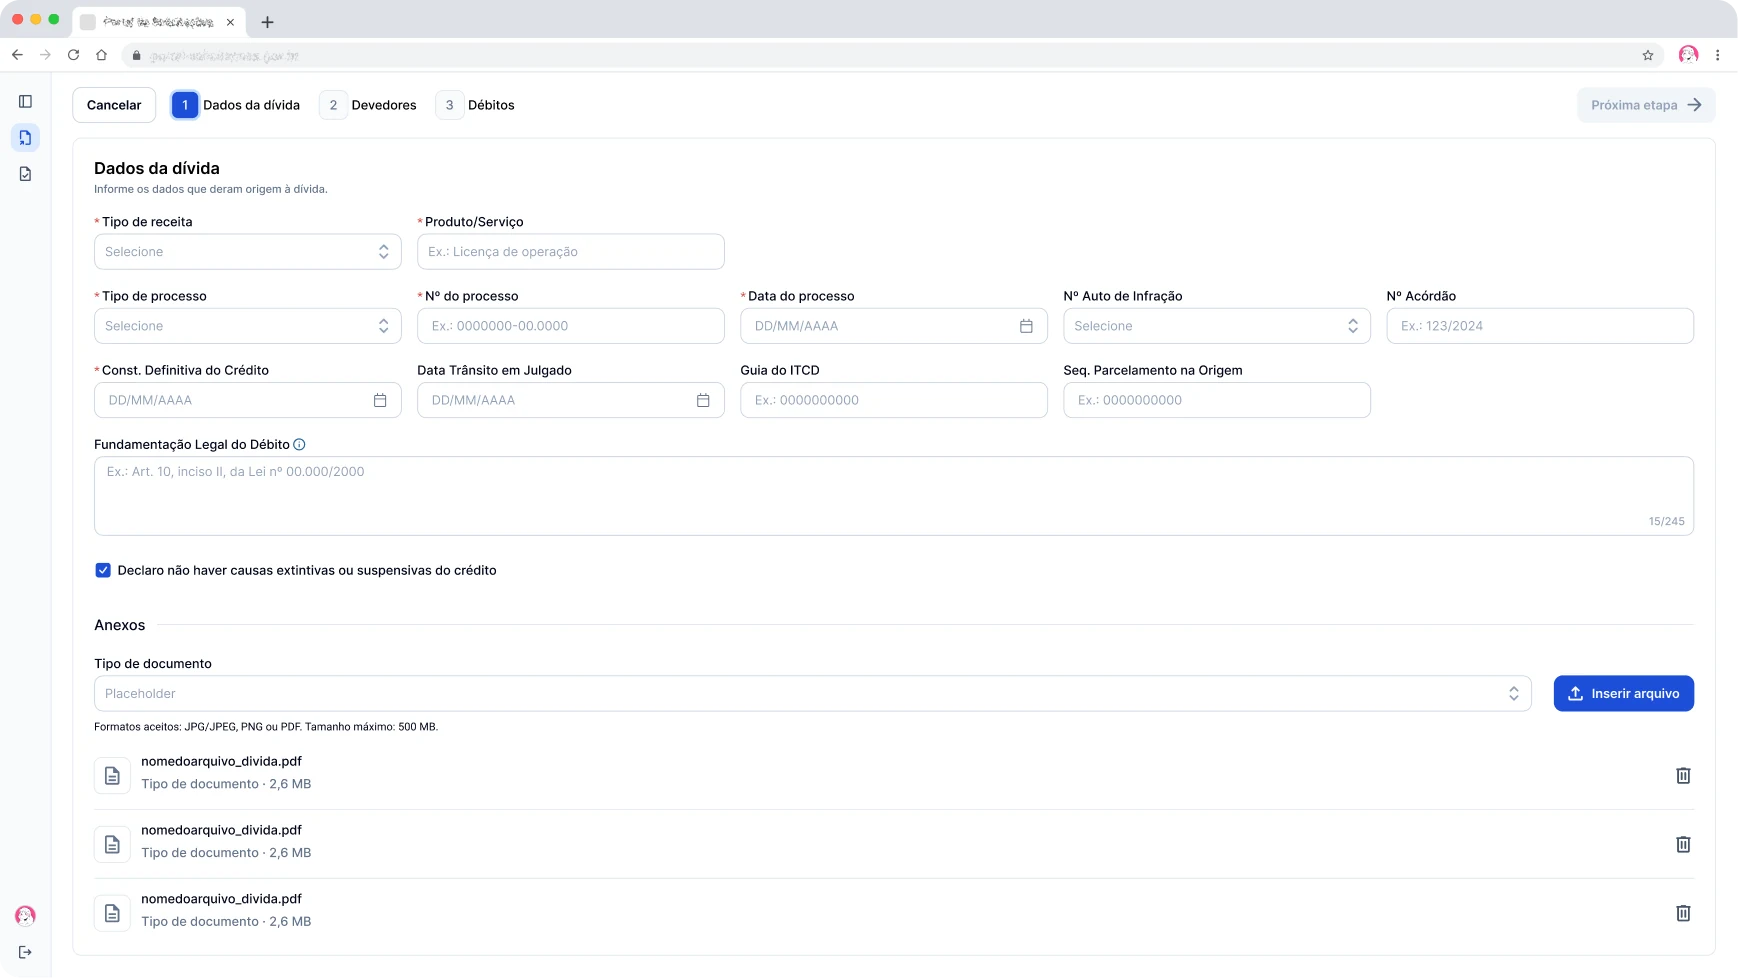Focus the Nº do processo field
Image resolution: width=1738 pixels, height=978 pixels.
[x=571, y=326]
